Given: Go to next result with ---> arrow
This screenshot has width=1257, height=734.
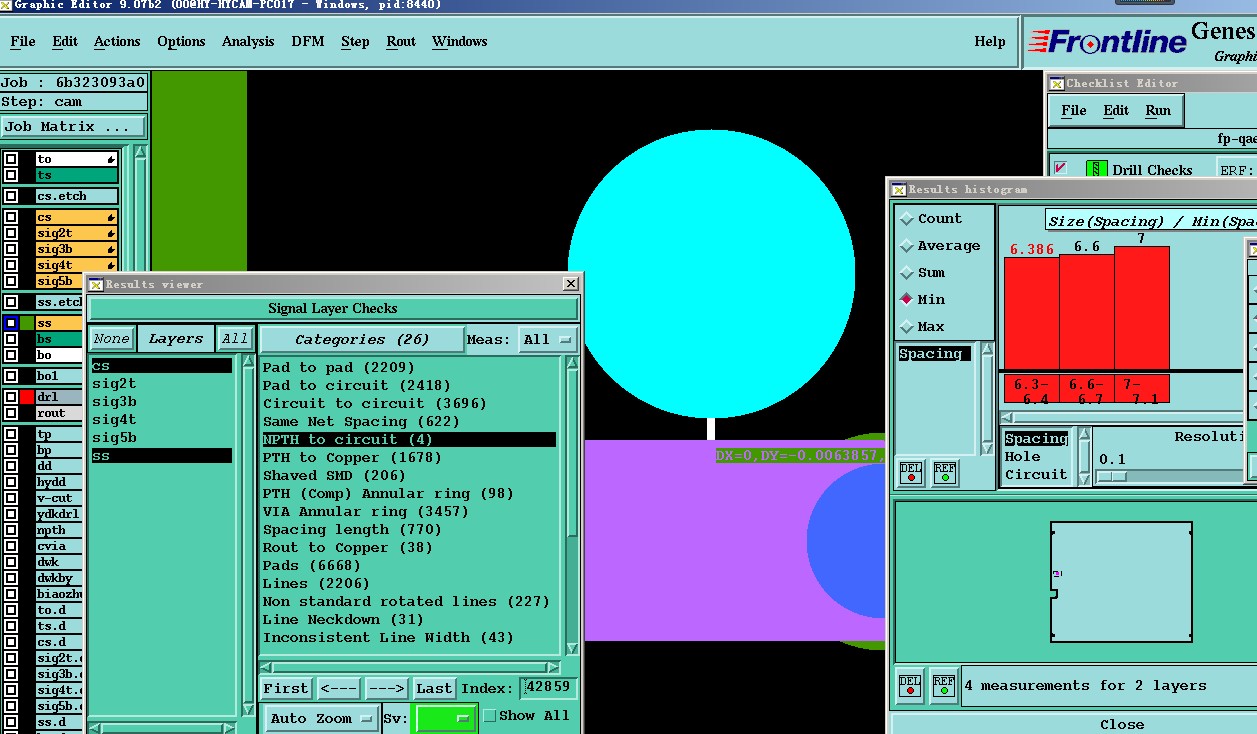Looking at the screenshot, I should 386,688.
